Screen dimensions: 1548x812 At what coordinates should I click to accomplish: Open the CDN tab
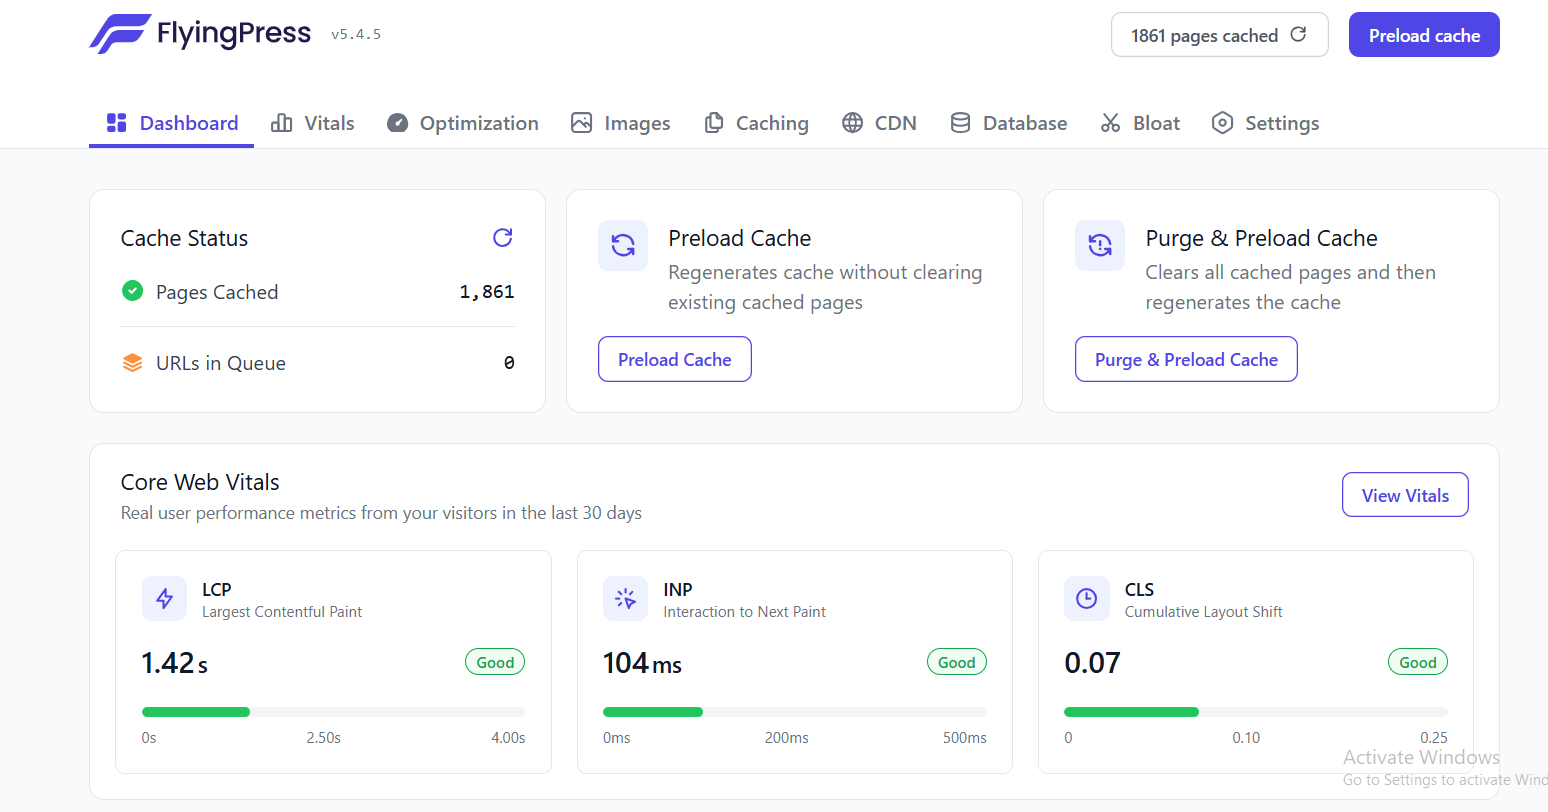tap(879, 123)
